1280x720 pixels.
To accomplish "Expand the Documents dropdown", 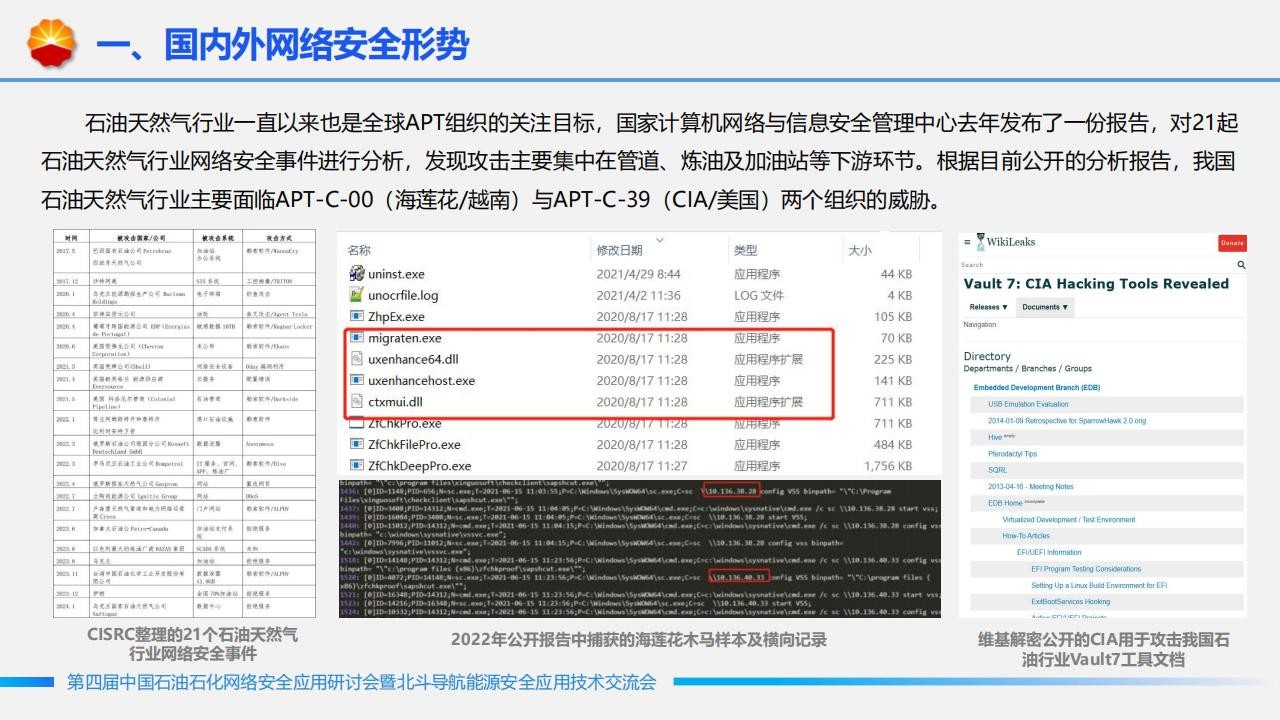I will coord(1045,307).
